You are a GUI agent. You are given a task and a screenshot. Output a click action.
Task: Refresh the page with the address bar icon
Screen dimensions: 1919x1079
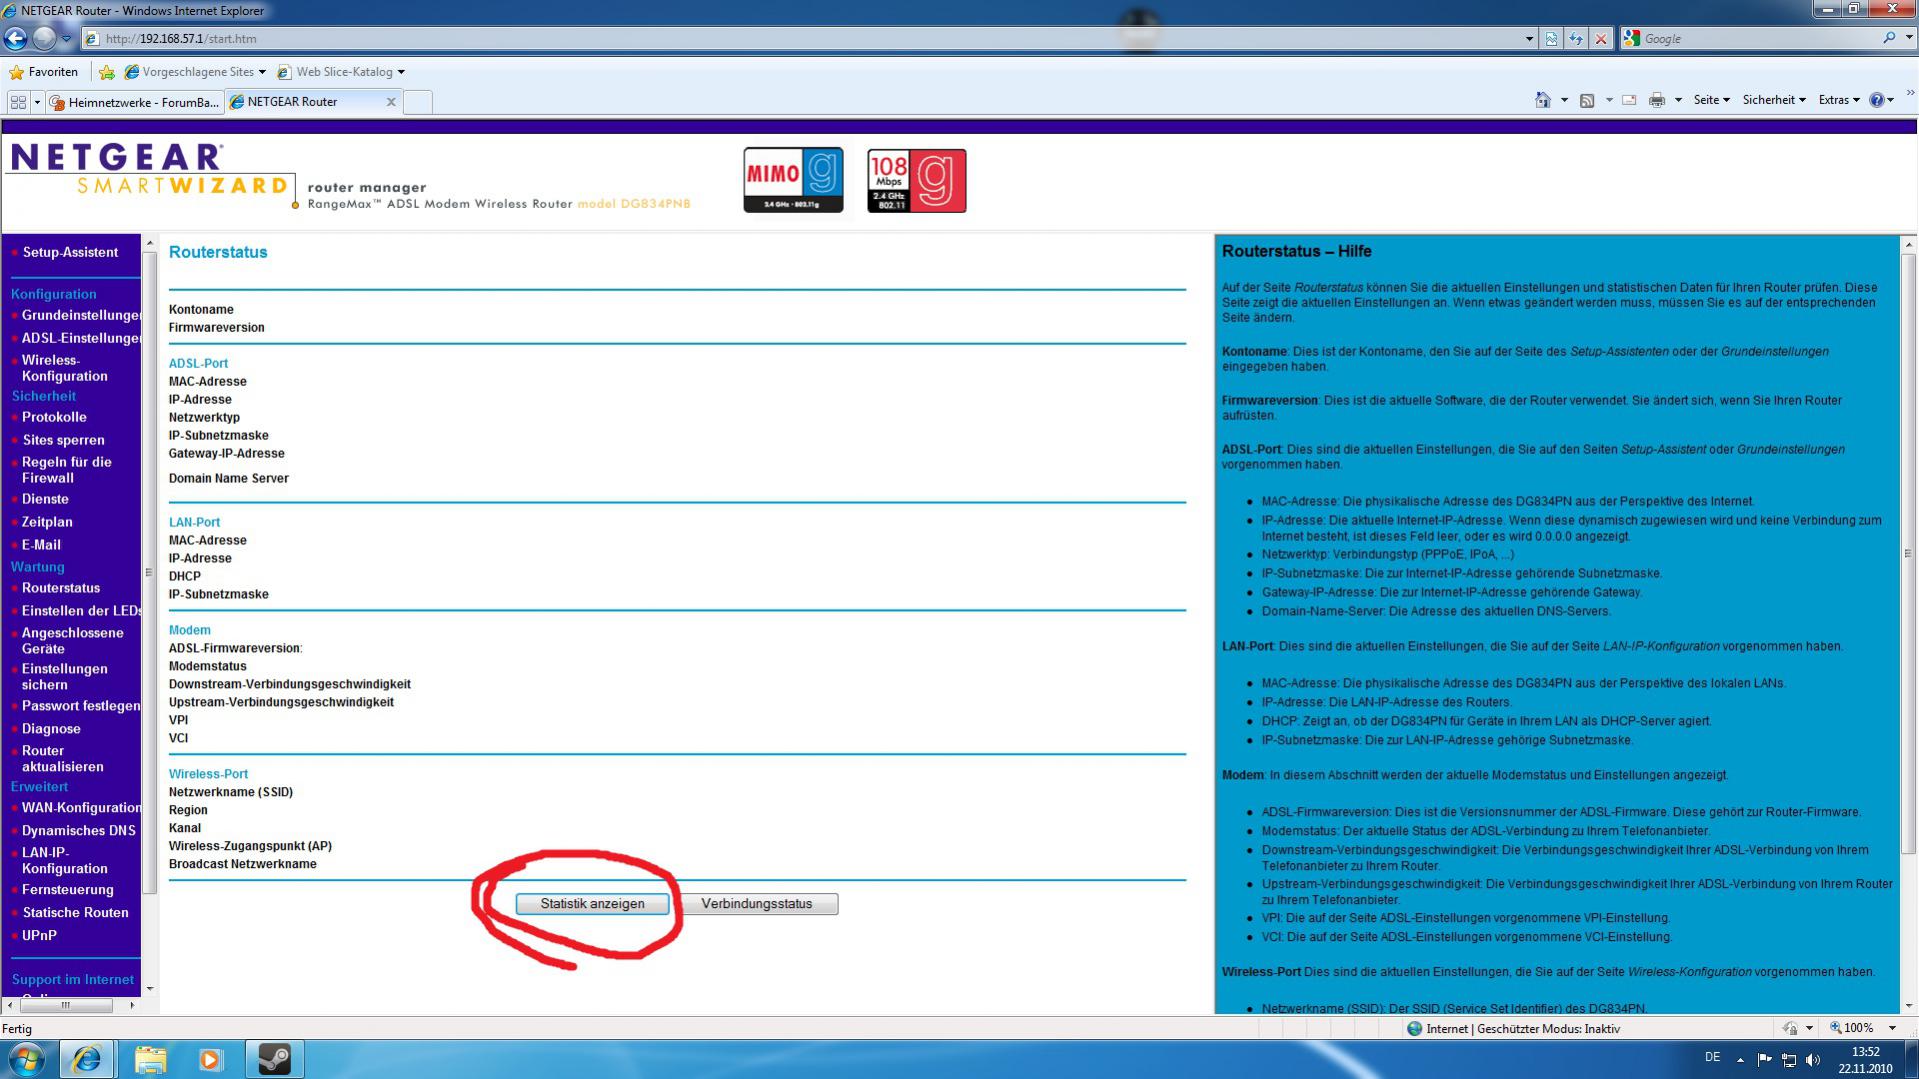(x=1576, y=39)
